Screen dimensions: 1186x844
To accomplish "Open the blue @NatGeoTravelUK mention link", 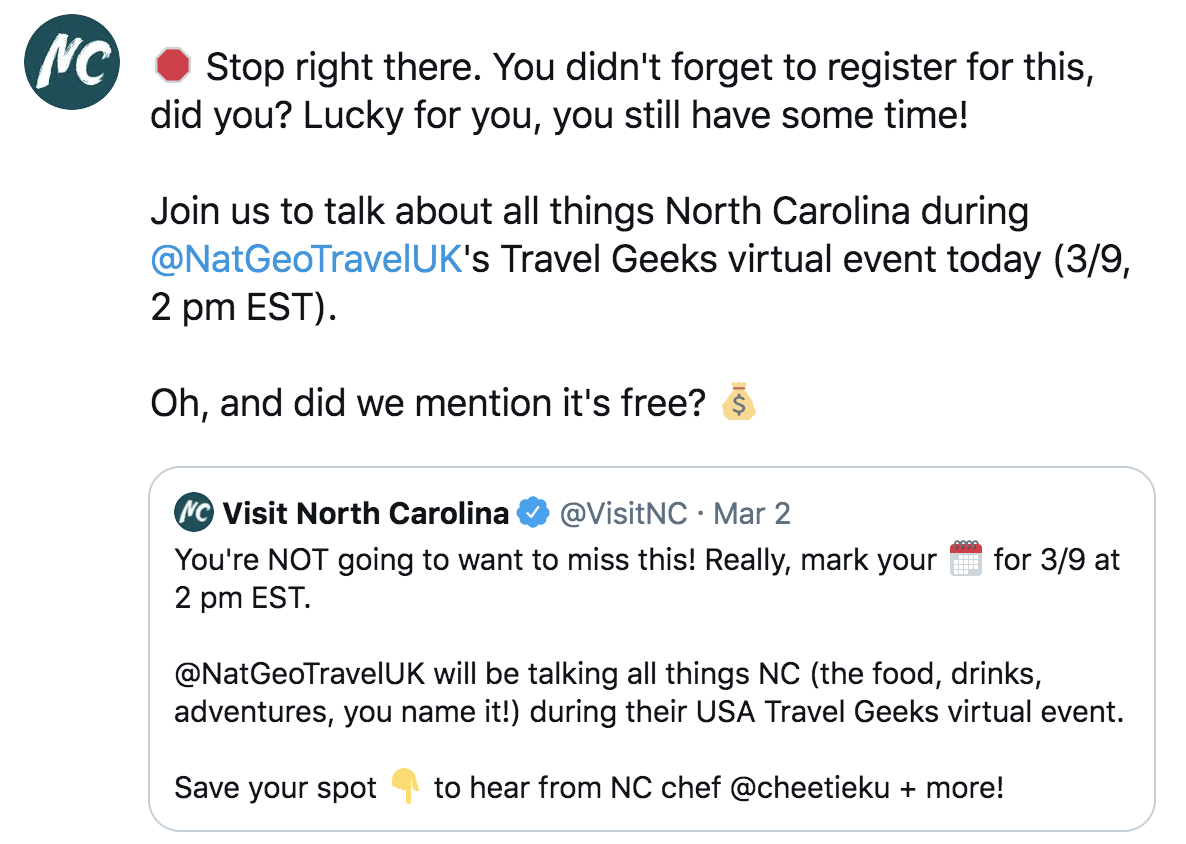I will [x=306, y=259].
